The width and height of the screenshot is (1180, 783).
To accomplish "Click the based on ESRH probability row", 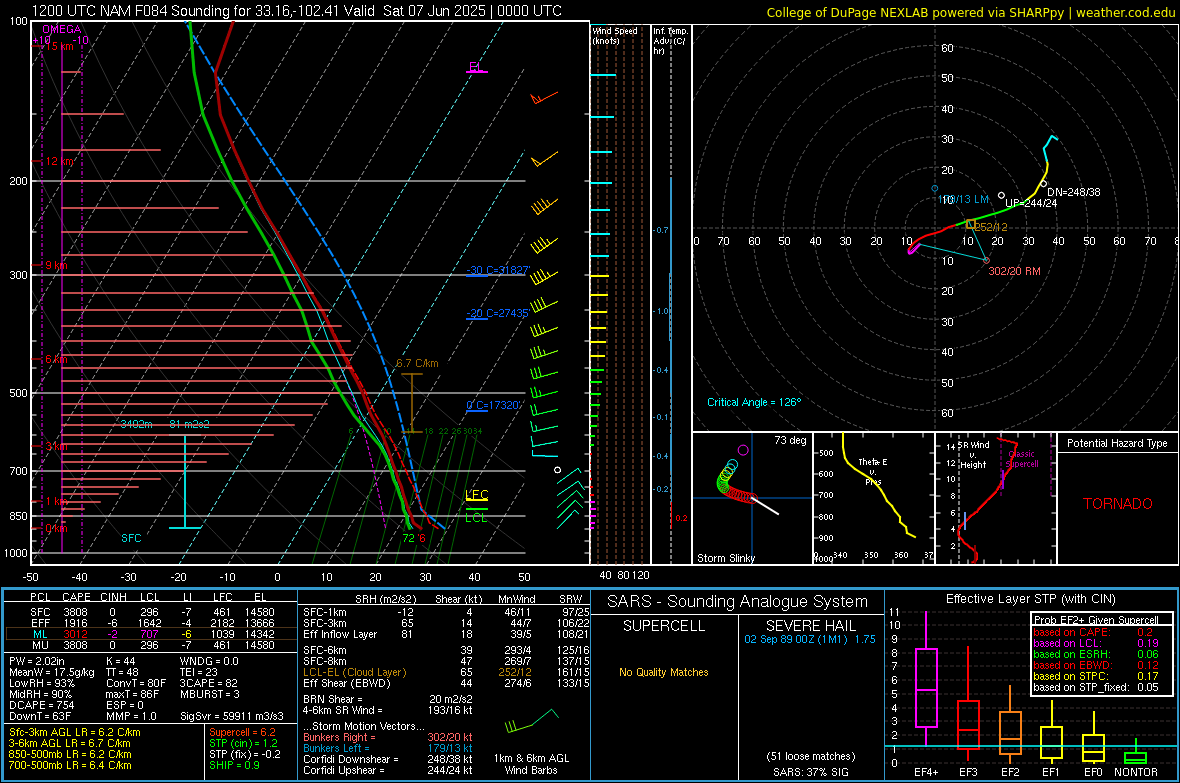I will tap(1096, 654).
